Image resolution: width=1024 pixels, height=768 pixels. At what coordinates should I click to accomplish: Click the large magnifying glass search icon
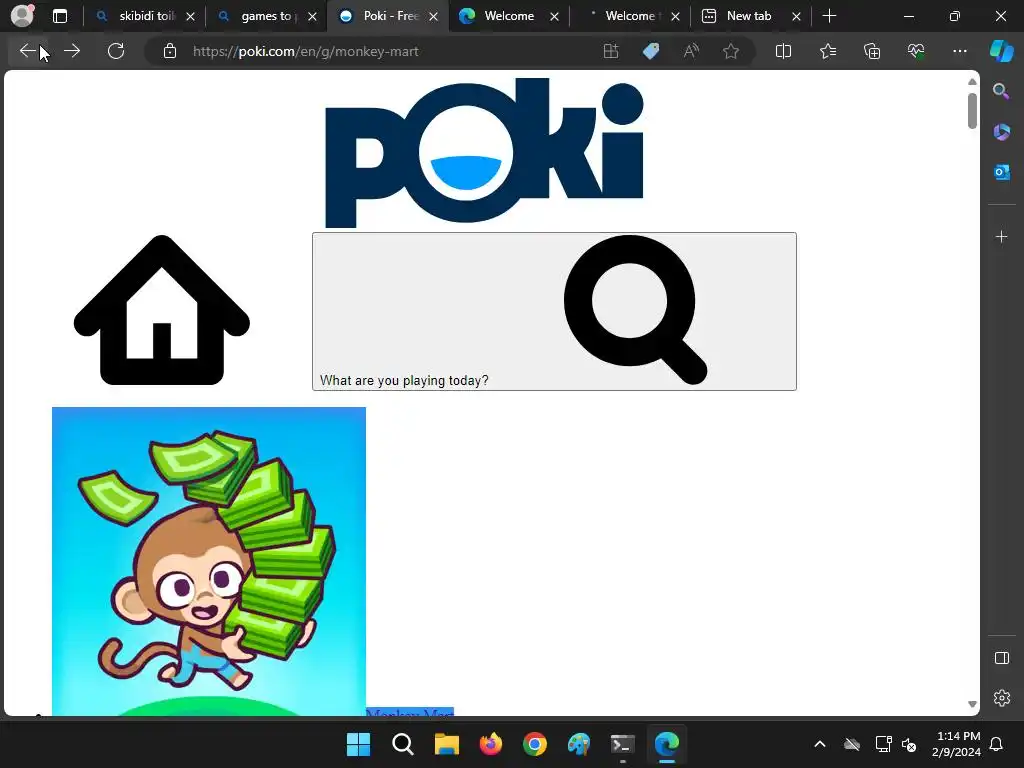click(x=635, y=310)
